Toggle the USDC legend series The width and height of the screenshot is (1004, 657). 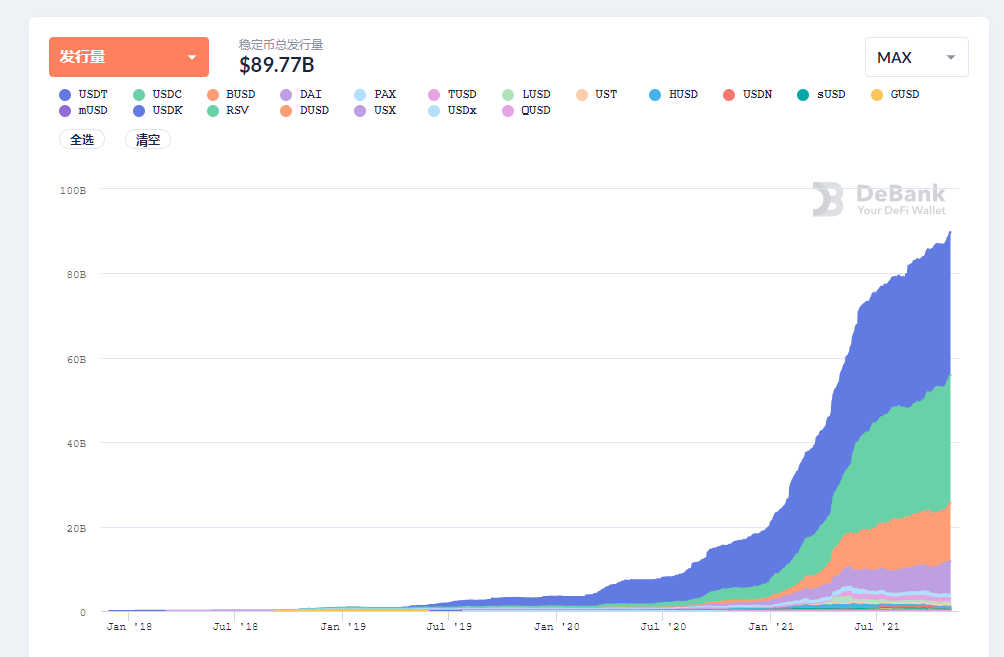158,94
